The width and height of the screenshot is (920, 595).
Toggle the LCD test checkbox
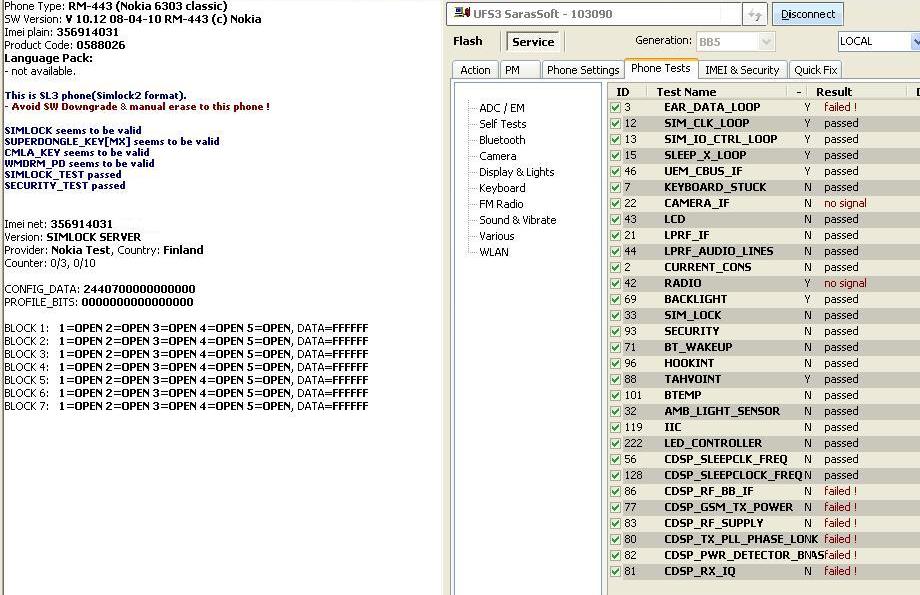[615, 219]
